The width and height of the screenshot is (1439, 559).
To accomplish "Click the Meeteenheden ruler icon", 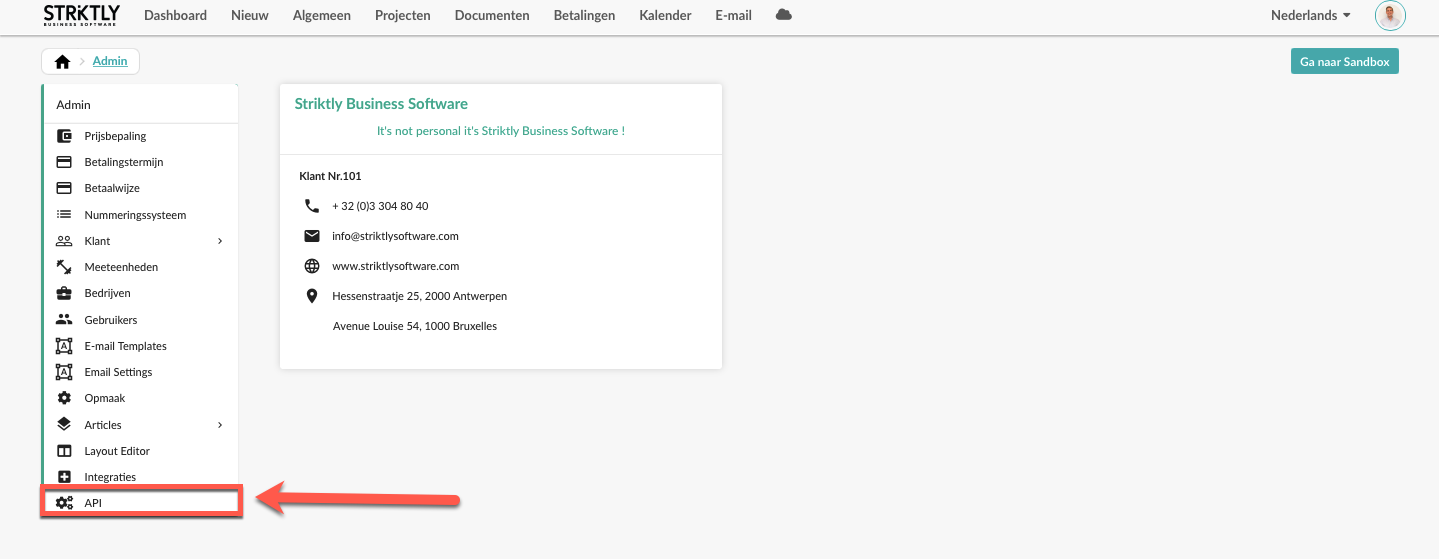I will pos(64,267).
